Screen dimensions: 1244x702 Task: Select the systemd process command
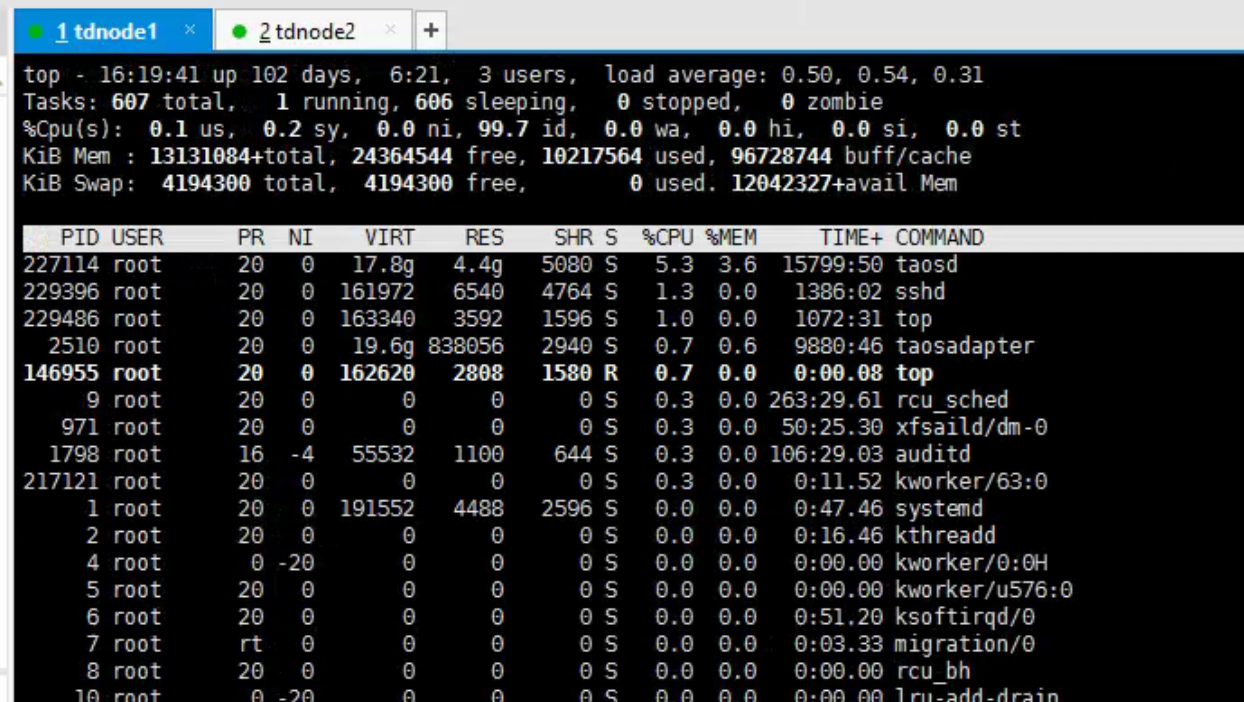(x=939, y=508)
